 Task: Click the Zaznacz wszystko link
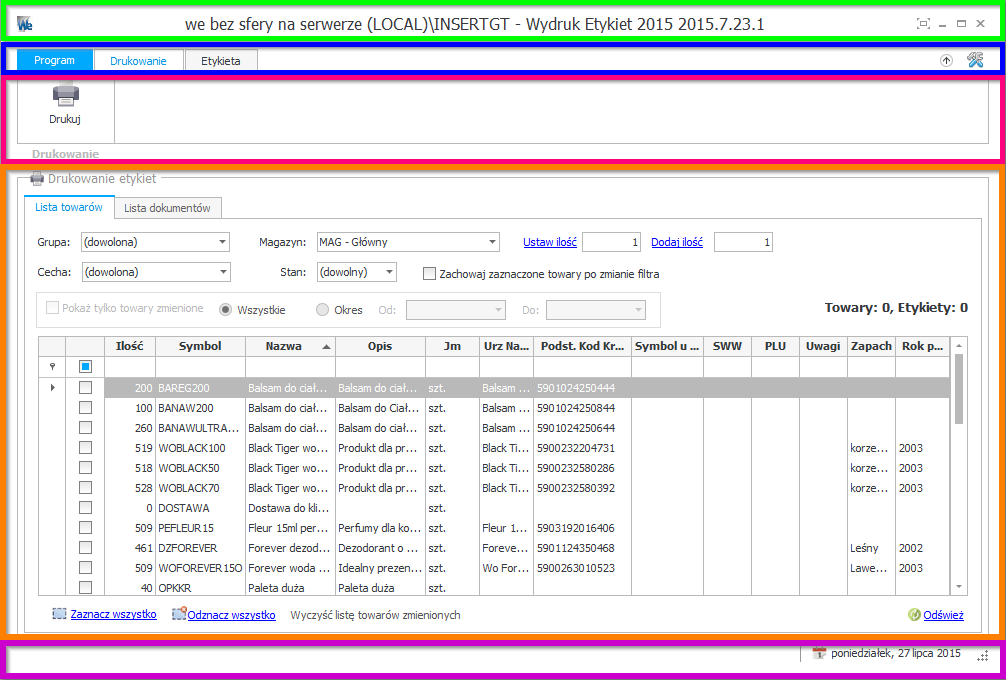click(x=114, y=614)
